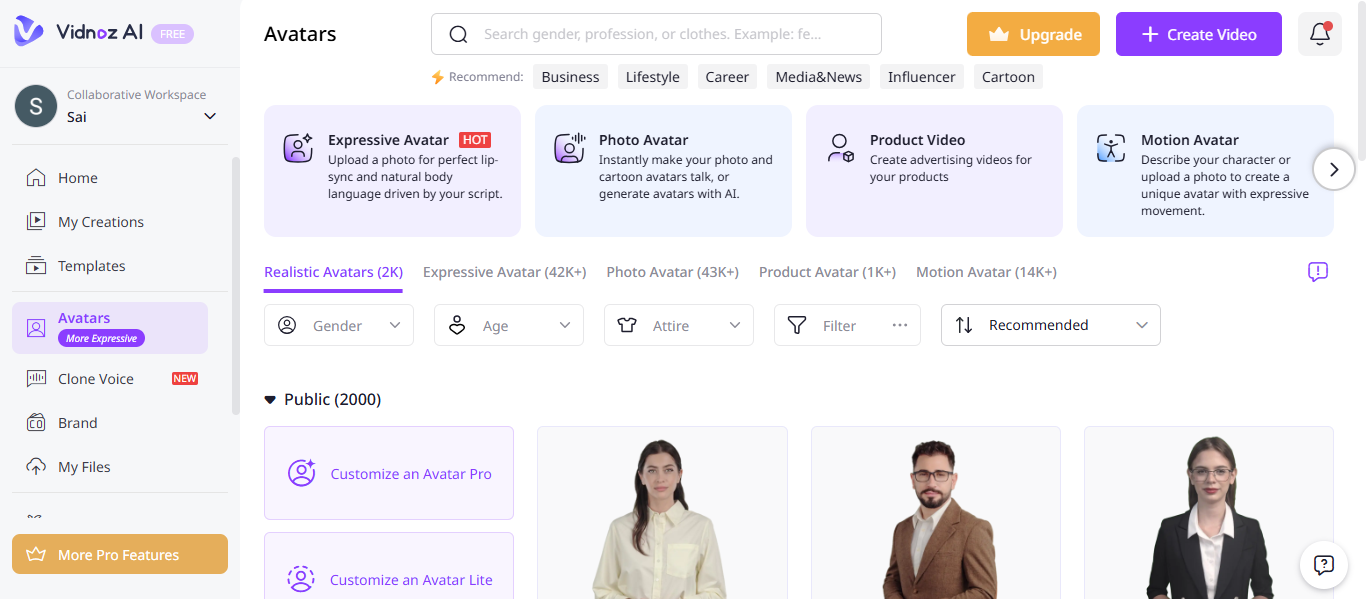This screenshot has height=599, width=1366.
Task: Open the Expressive Avatar feature card icon
Action: click(x=298, y=147)
